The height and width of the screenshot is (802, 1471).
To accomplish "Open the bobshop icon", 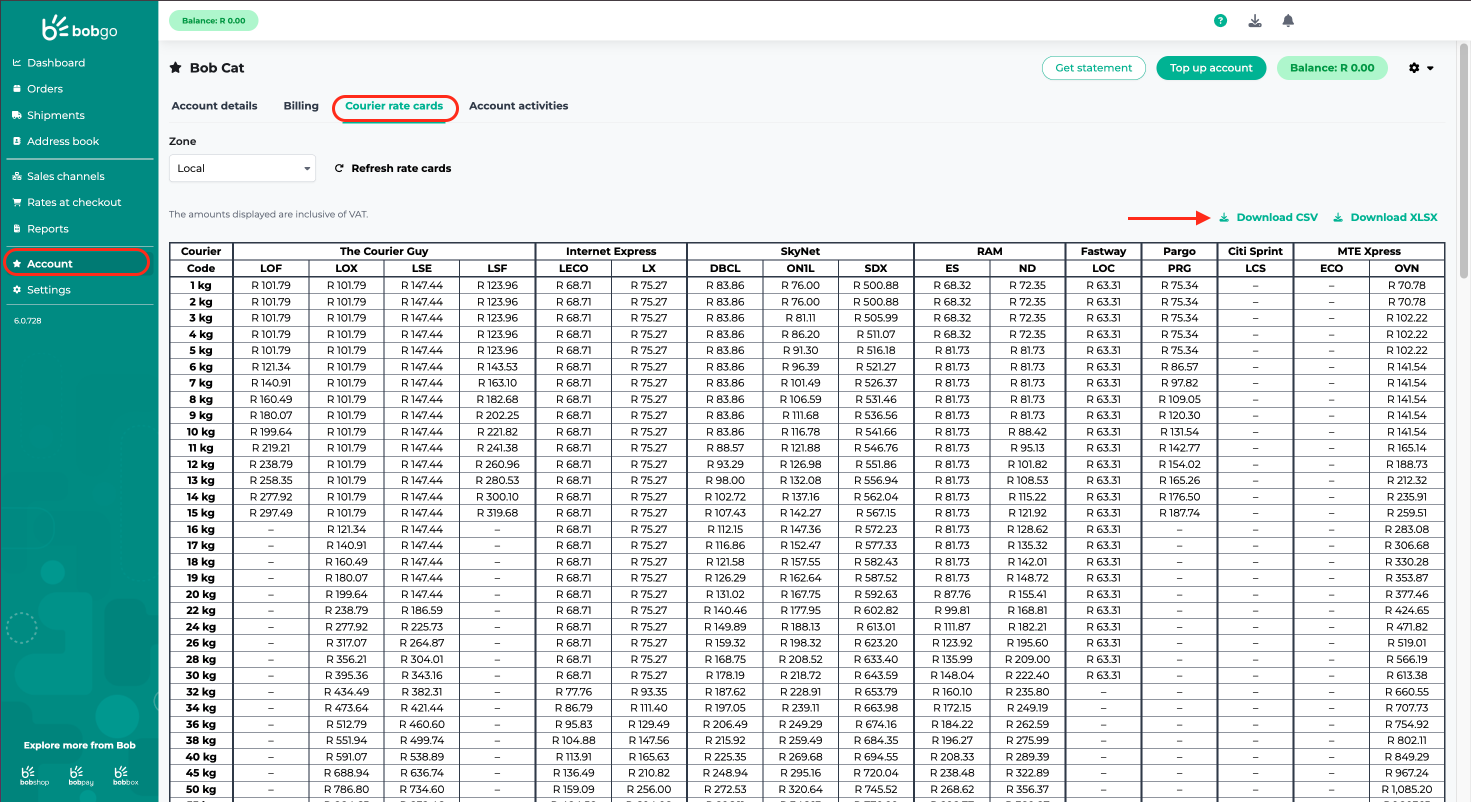I will tap(34, 775).
